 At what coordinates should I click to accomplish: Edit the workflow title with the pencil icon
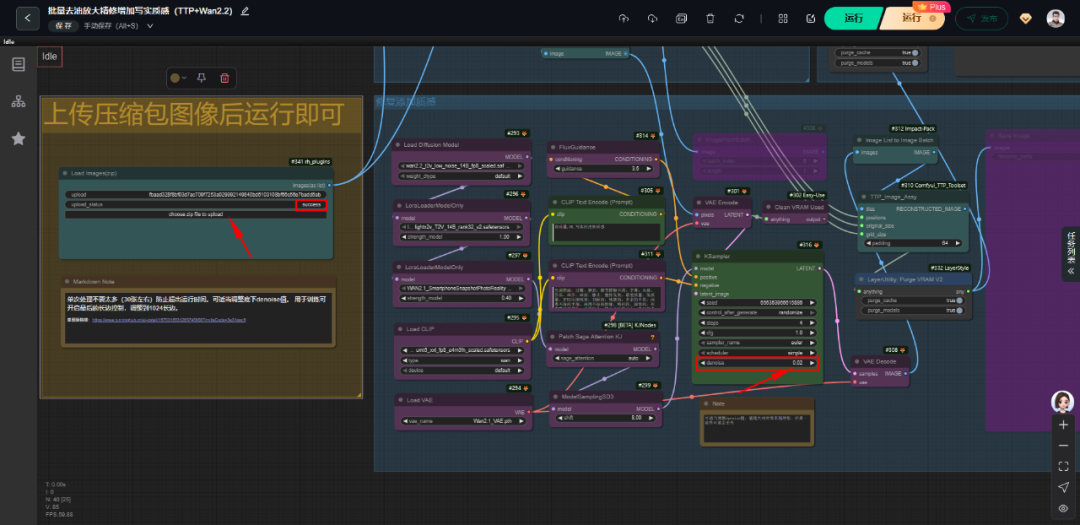pyautogui.click(x=245, y=11)
